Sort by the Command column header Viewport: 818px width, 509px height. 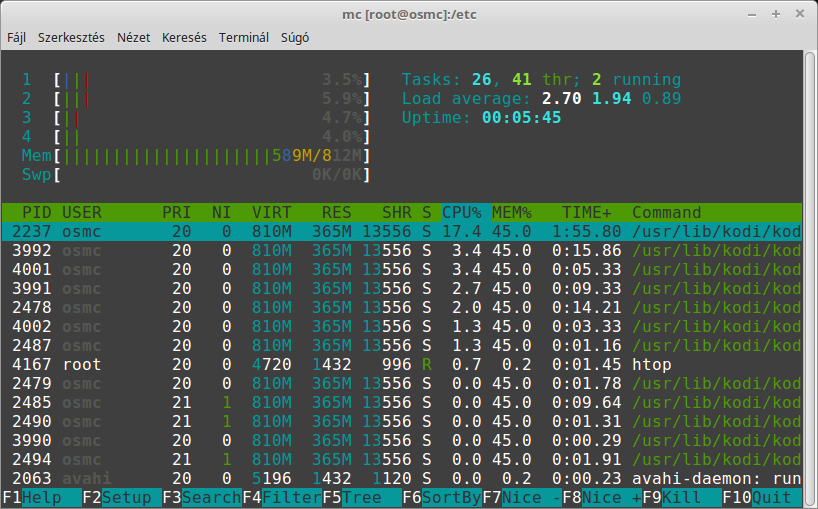(667, 213)
